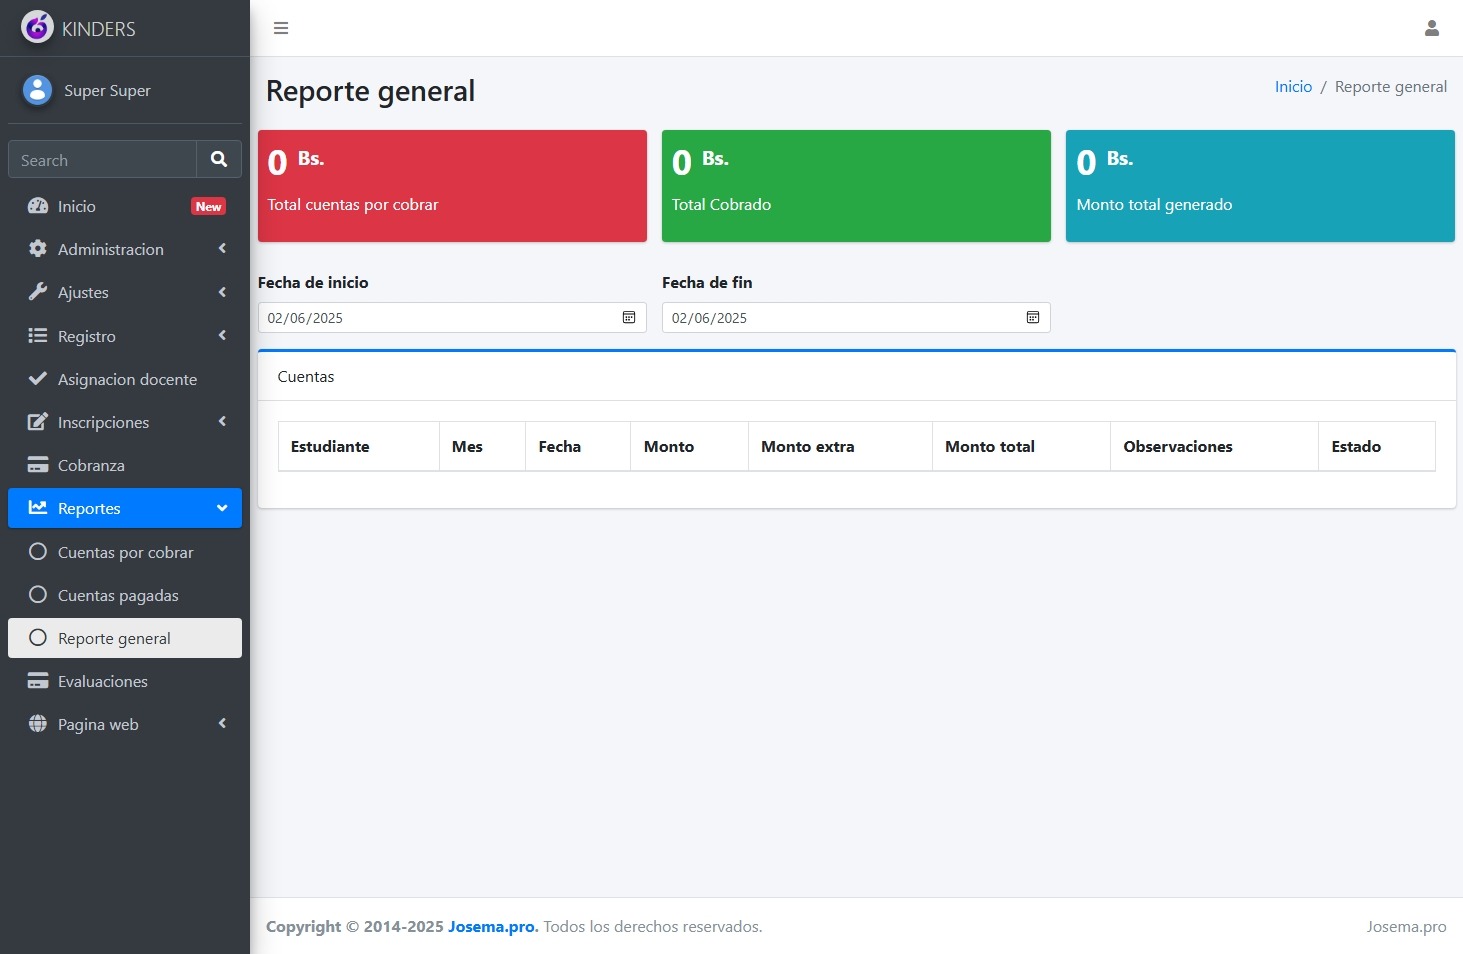Select the Cuentas pagadas report option
The width and height of the screenshot is (1463, 954).
point(118,595)
